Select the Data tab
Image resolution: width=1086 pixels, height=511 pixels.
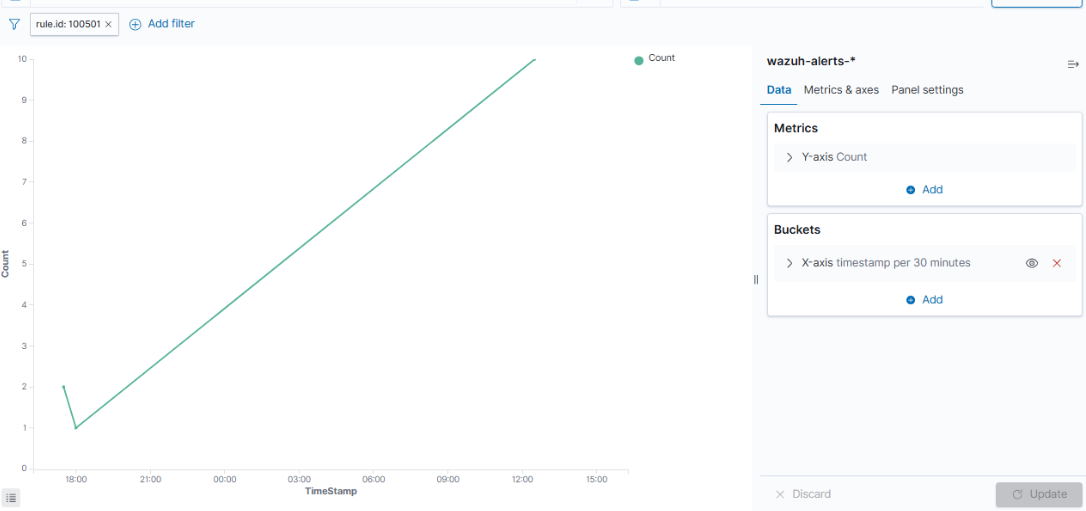(x=778, y=90)
